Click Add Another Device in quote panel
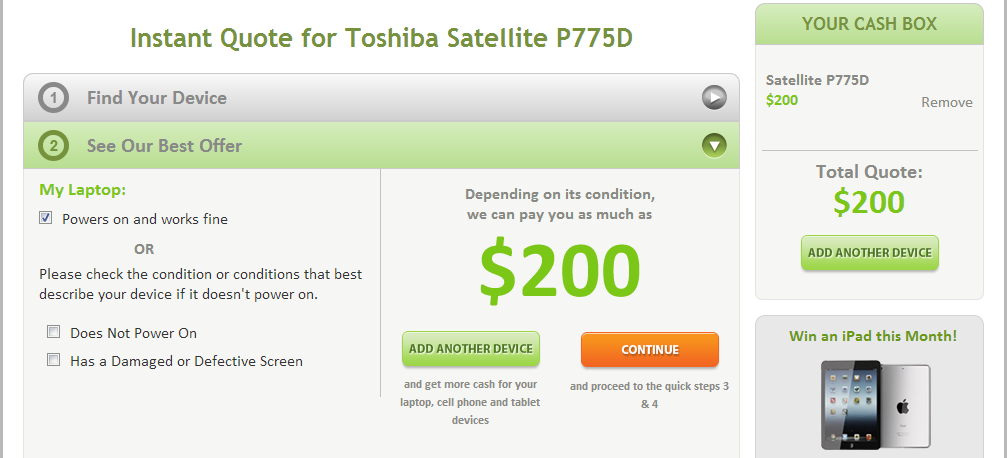1007x458 pixels. click(x=471, y=349)
